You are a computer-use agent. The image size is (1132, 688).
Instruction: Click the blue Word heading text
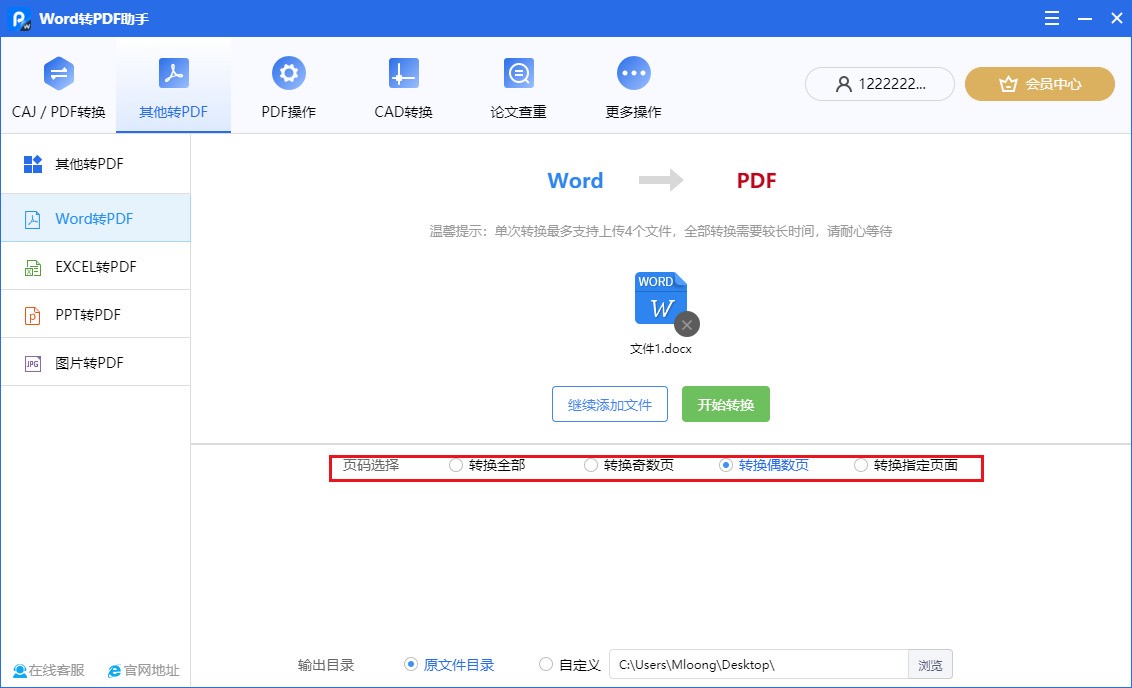575,180
